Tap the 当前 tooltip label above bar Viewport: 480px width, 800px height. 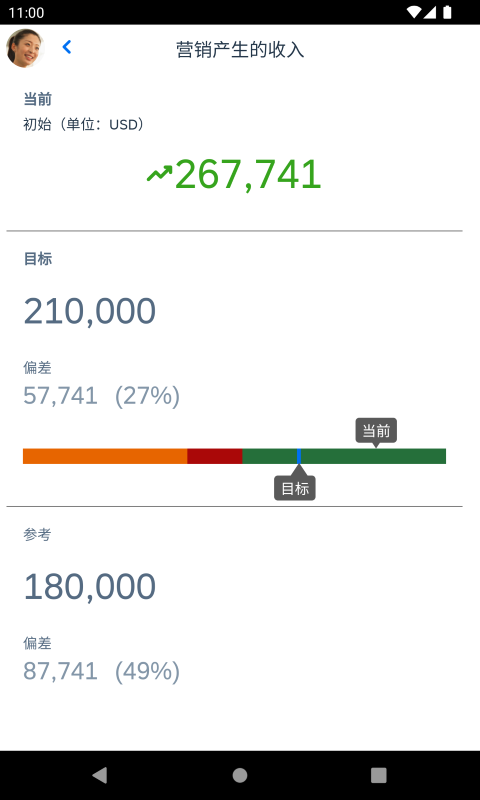pos(376,431)
